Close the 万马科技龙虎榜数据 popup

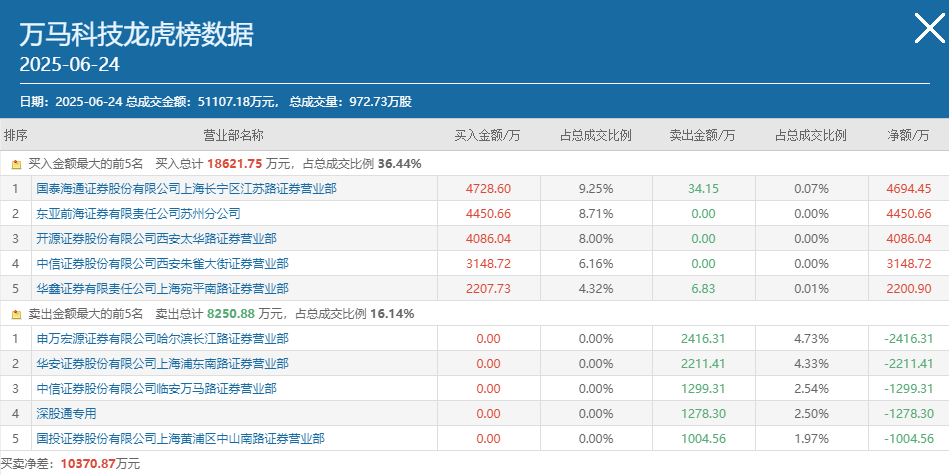930,28
